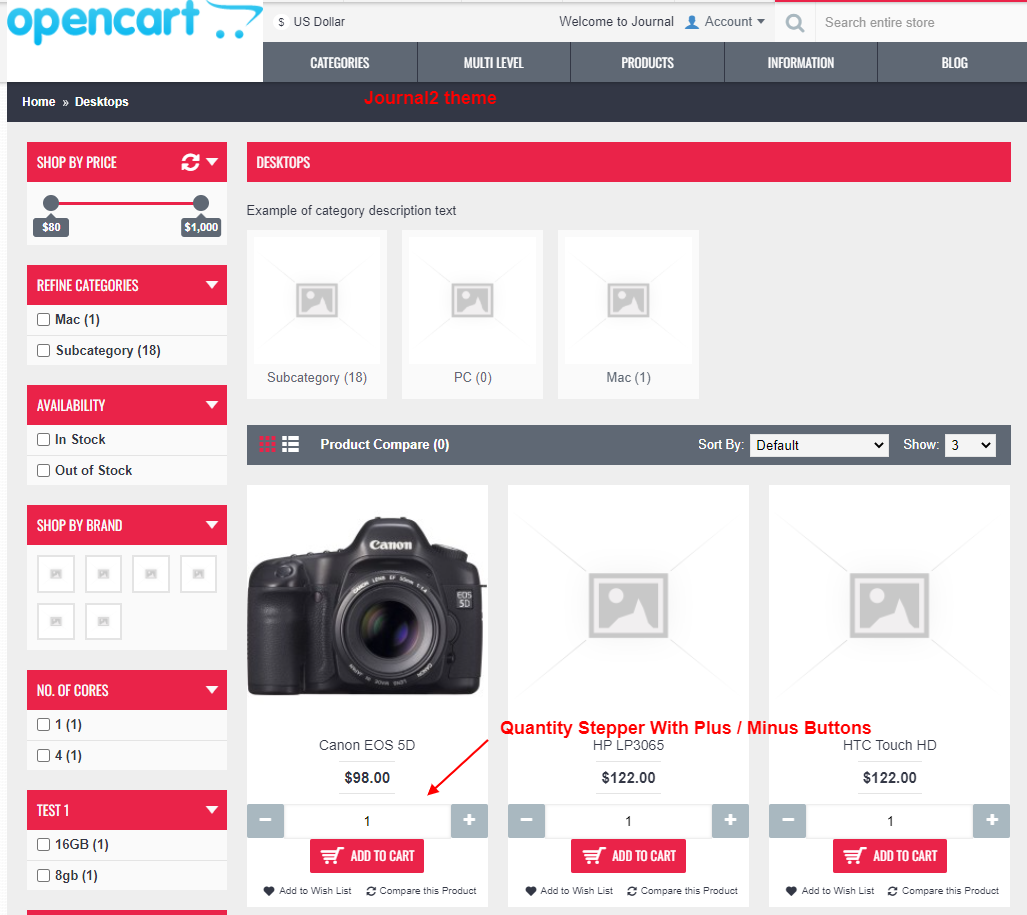
Task: Check the 8gb (1) filter
Action: (x=43, y=875)
